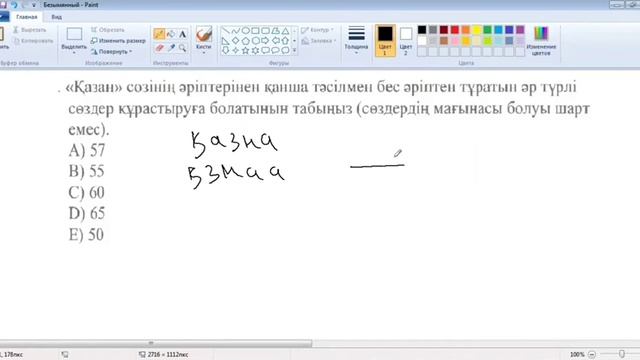
Task: Choose the Left arrow shape
Action: tap(276, 40)
